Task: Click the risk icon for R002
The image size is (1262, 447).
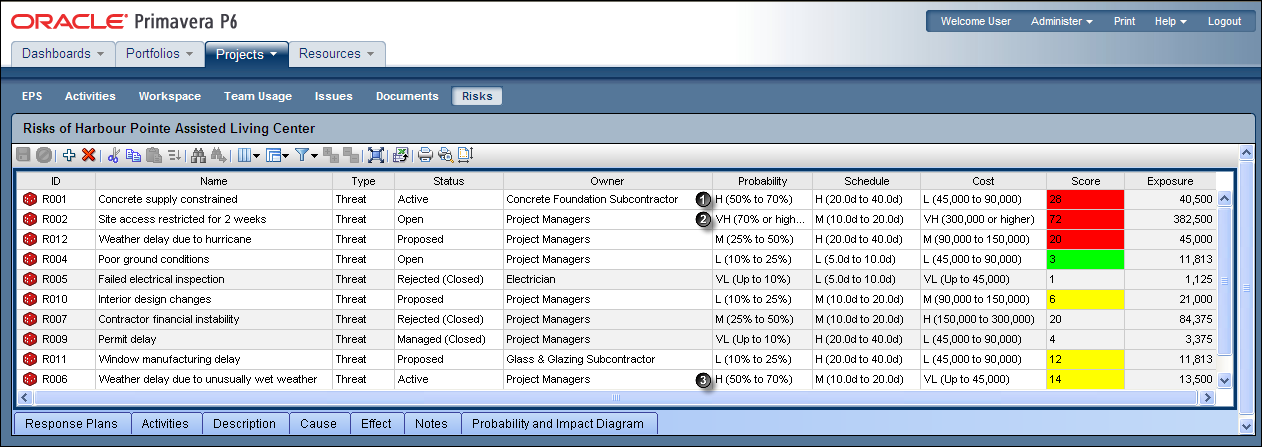Action: 29,219
